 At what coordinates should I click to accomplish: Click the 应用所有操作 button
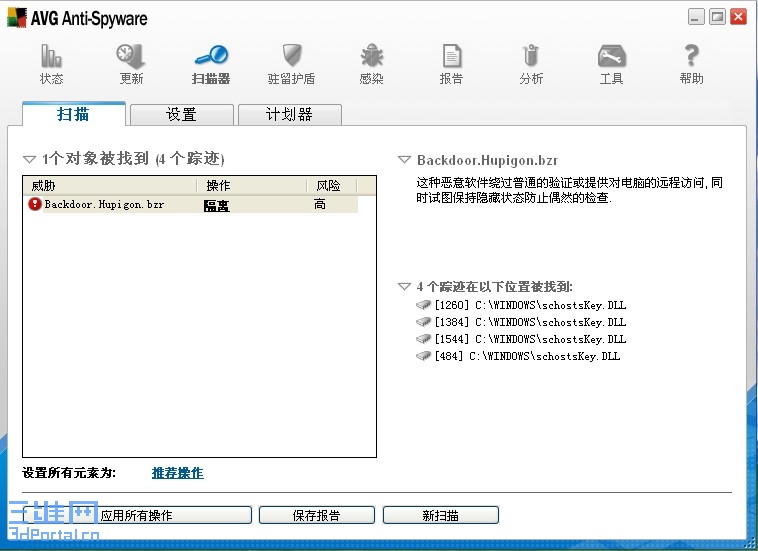pyautogui.click(x=137, y=515)
